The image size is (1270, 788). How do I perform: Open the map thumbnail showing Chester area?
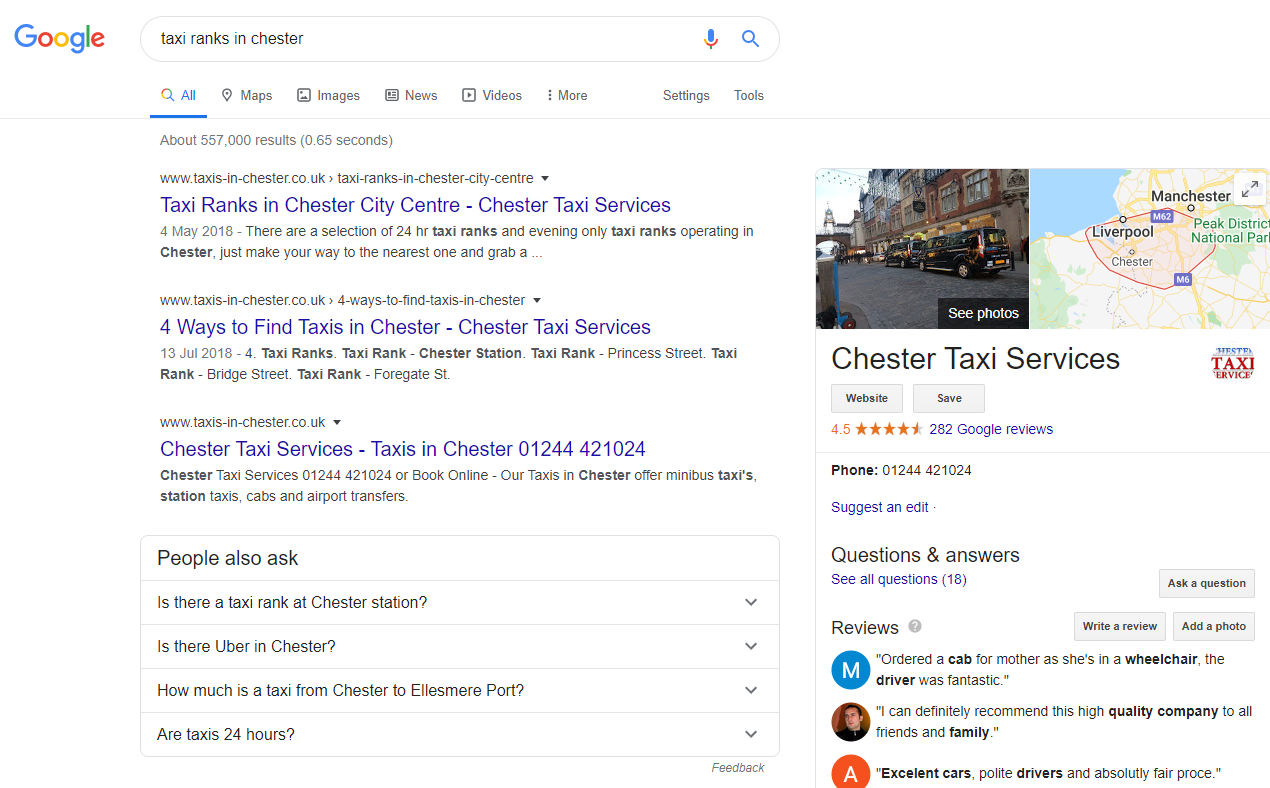[x=1150, y=248]
